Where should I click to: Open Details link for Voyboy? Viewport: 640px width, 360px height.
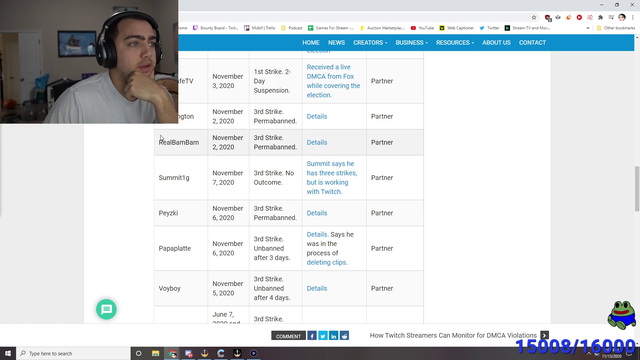317,288
